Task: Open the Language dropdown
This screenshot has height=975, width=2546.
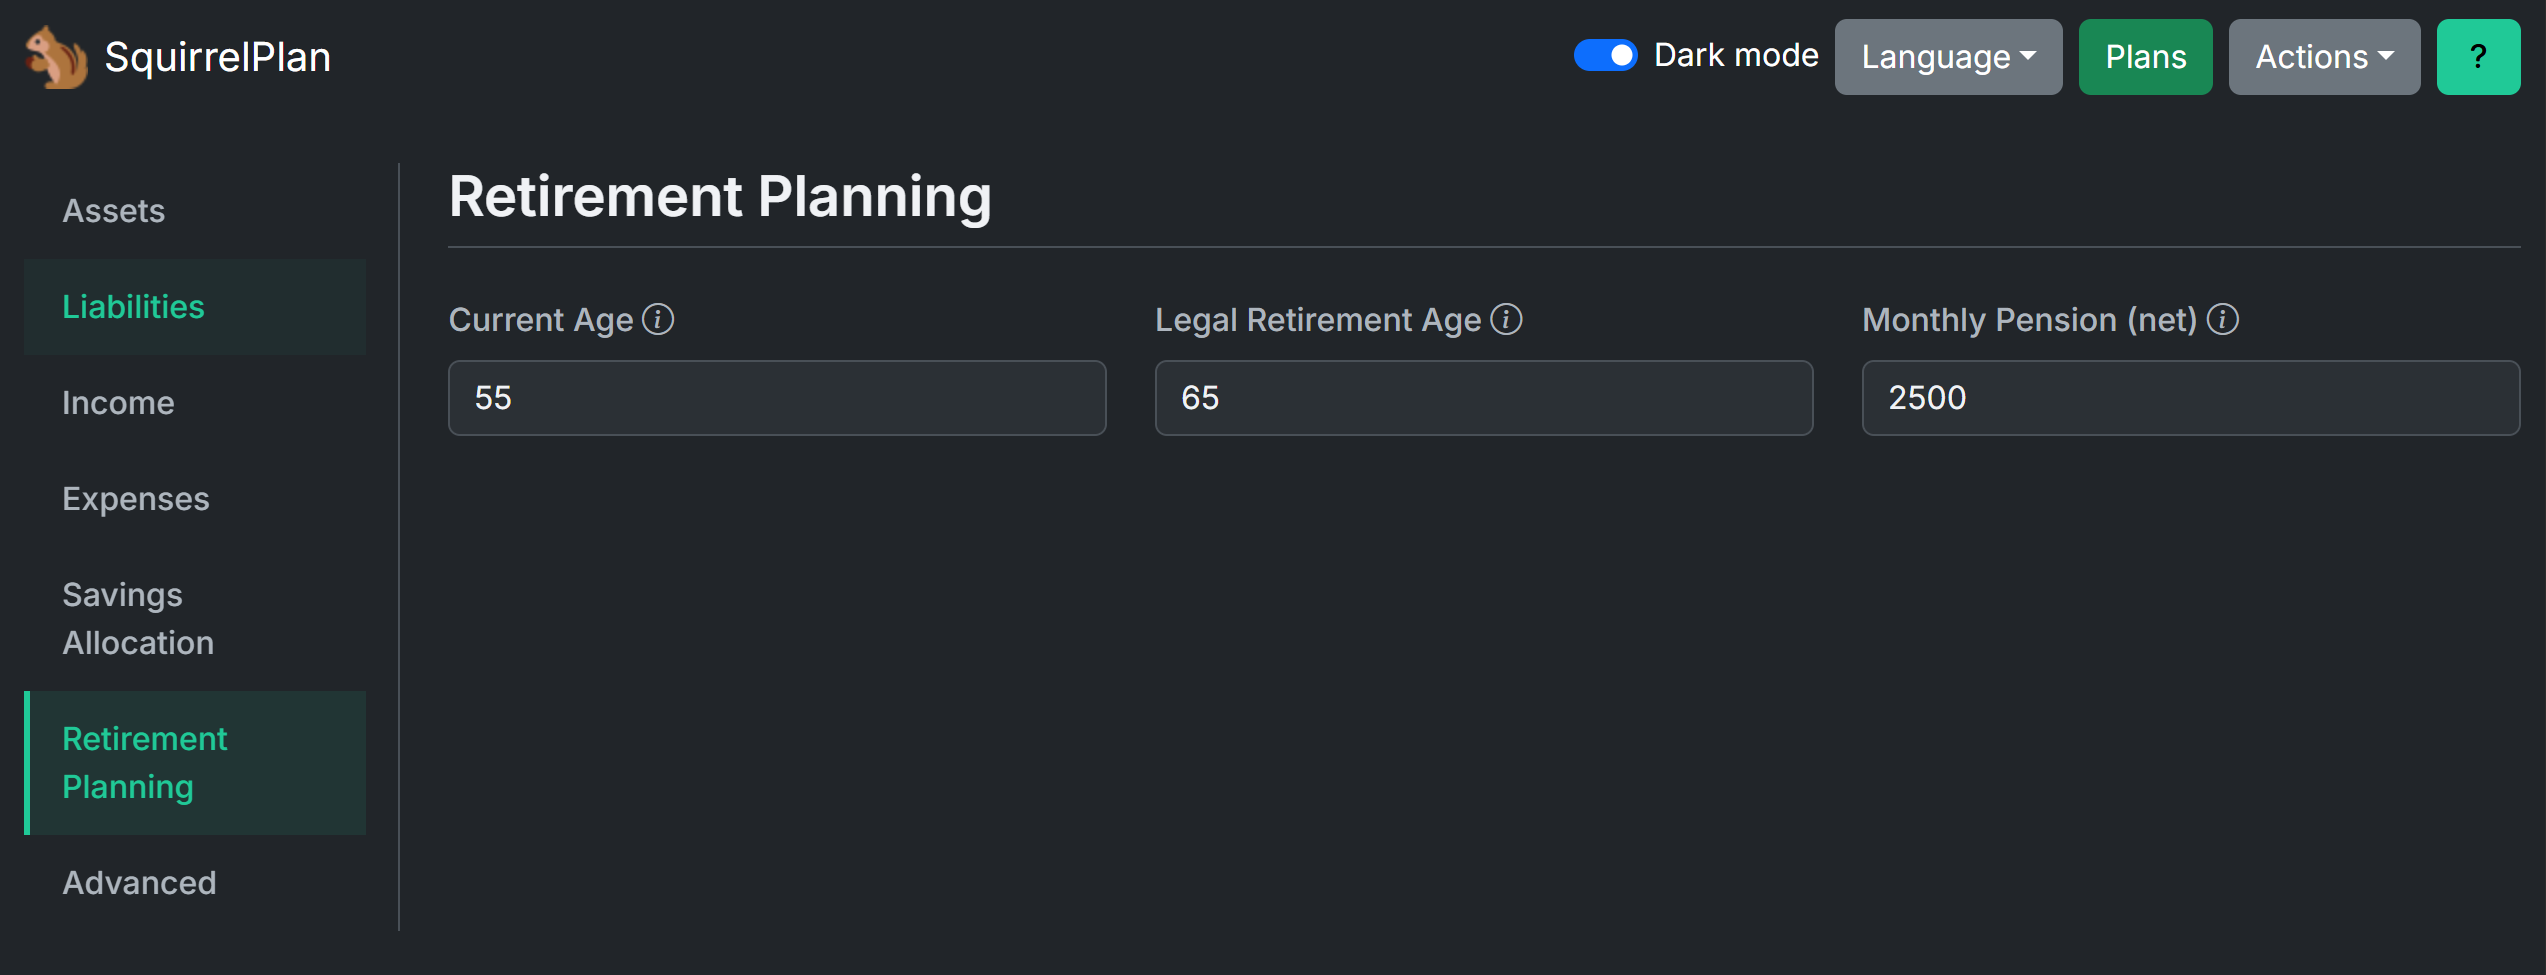Action: click(1947, 57)
